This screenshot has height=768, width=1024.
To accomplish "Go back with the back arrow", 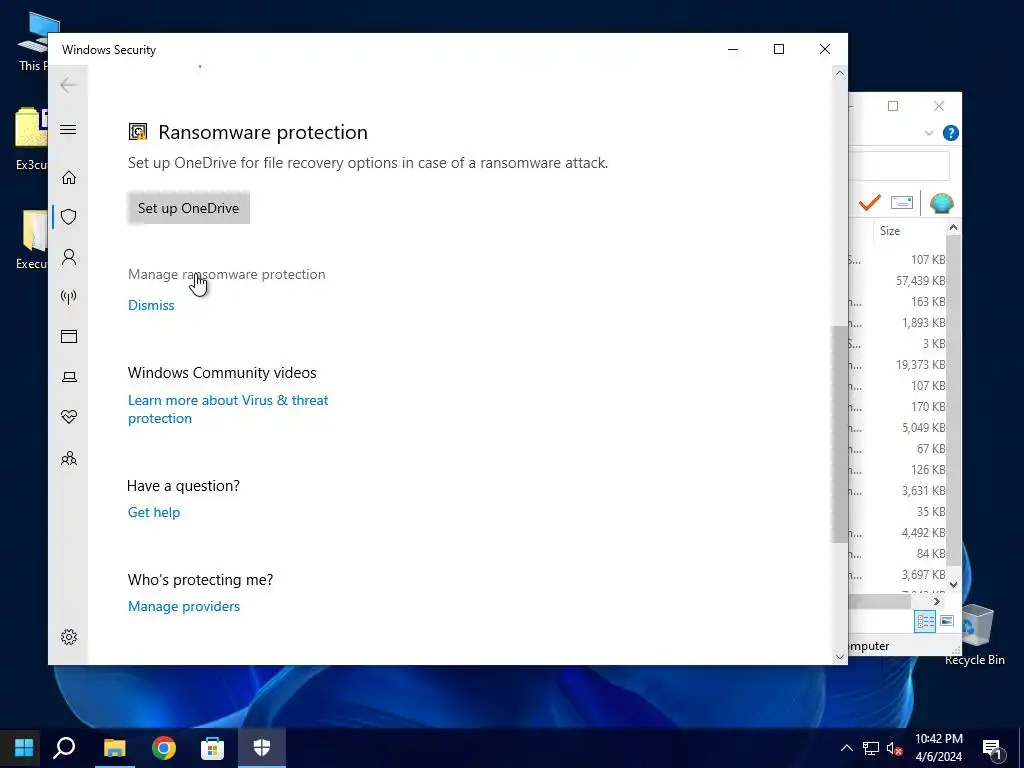I will coord(68,85).
